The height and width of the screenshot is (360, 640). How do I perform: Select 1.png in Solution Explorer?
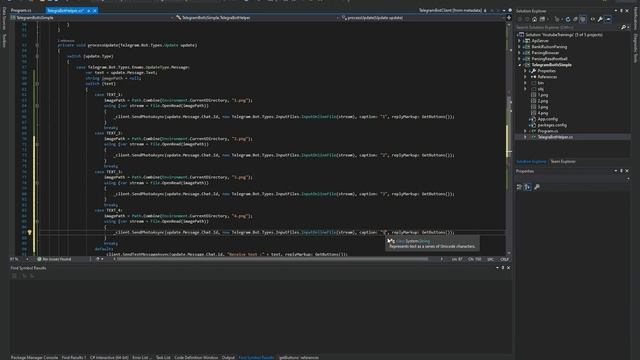click(542, 95)
